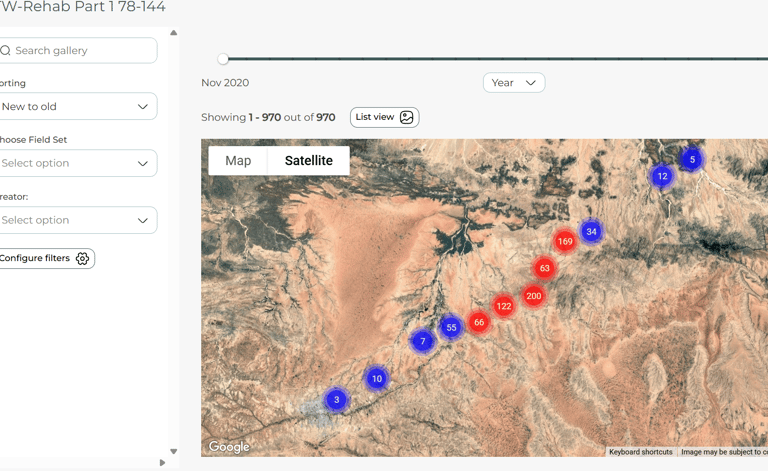Open the blue cluster marker 10
Image resolution: width=768 pixels, height=471 pixels.
coord(377,378)
